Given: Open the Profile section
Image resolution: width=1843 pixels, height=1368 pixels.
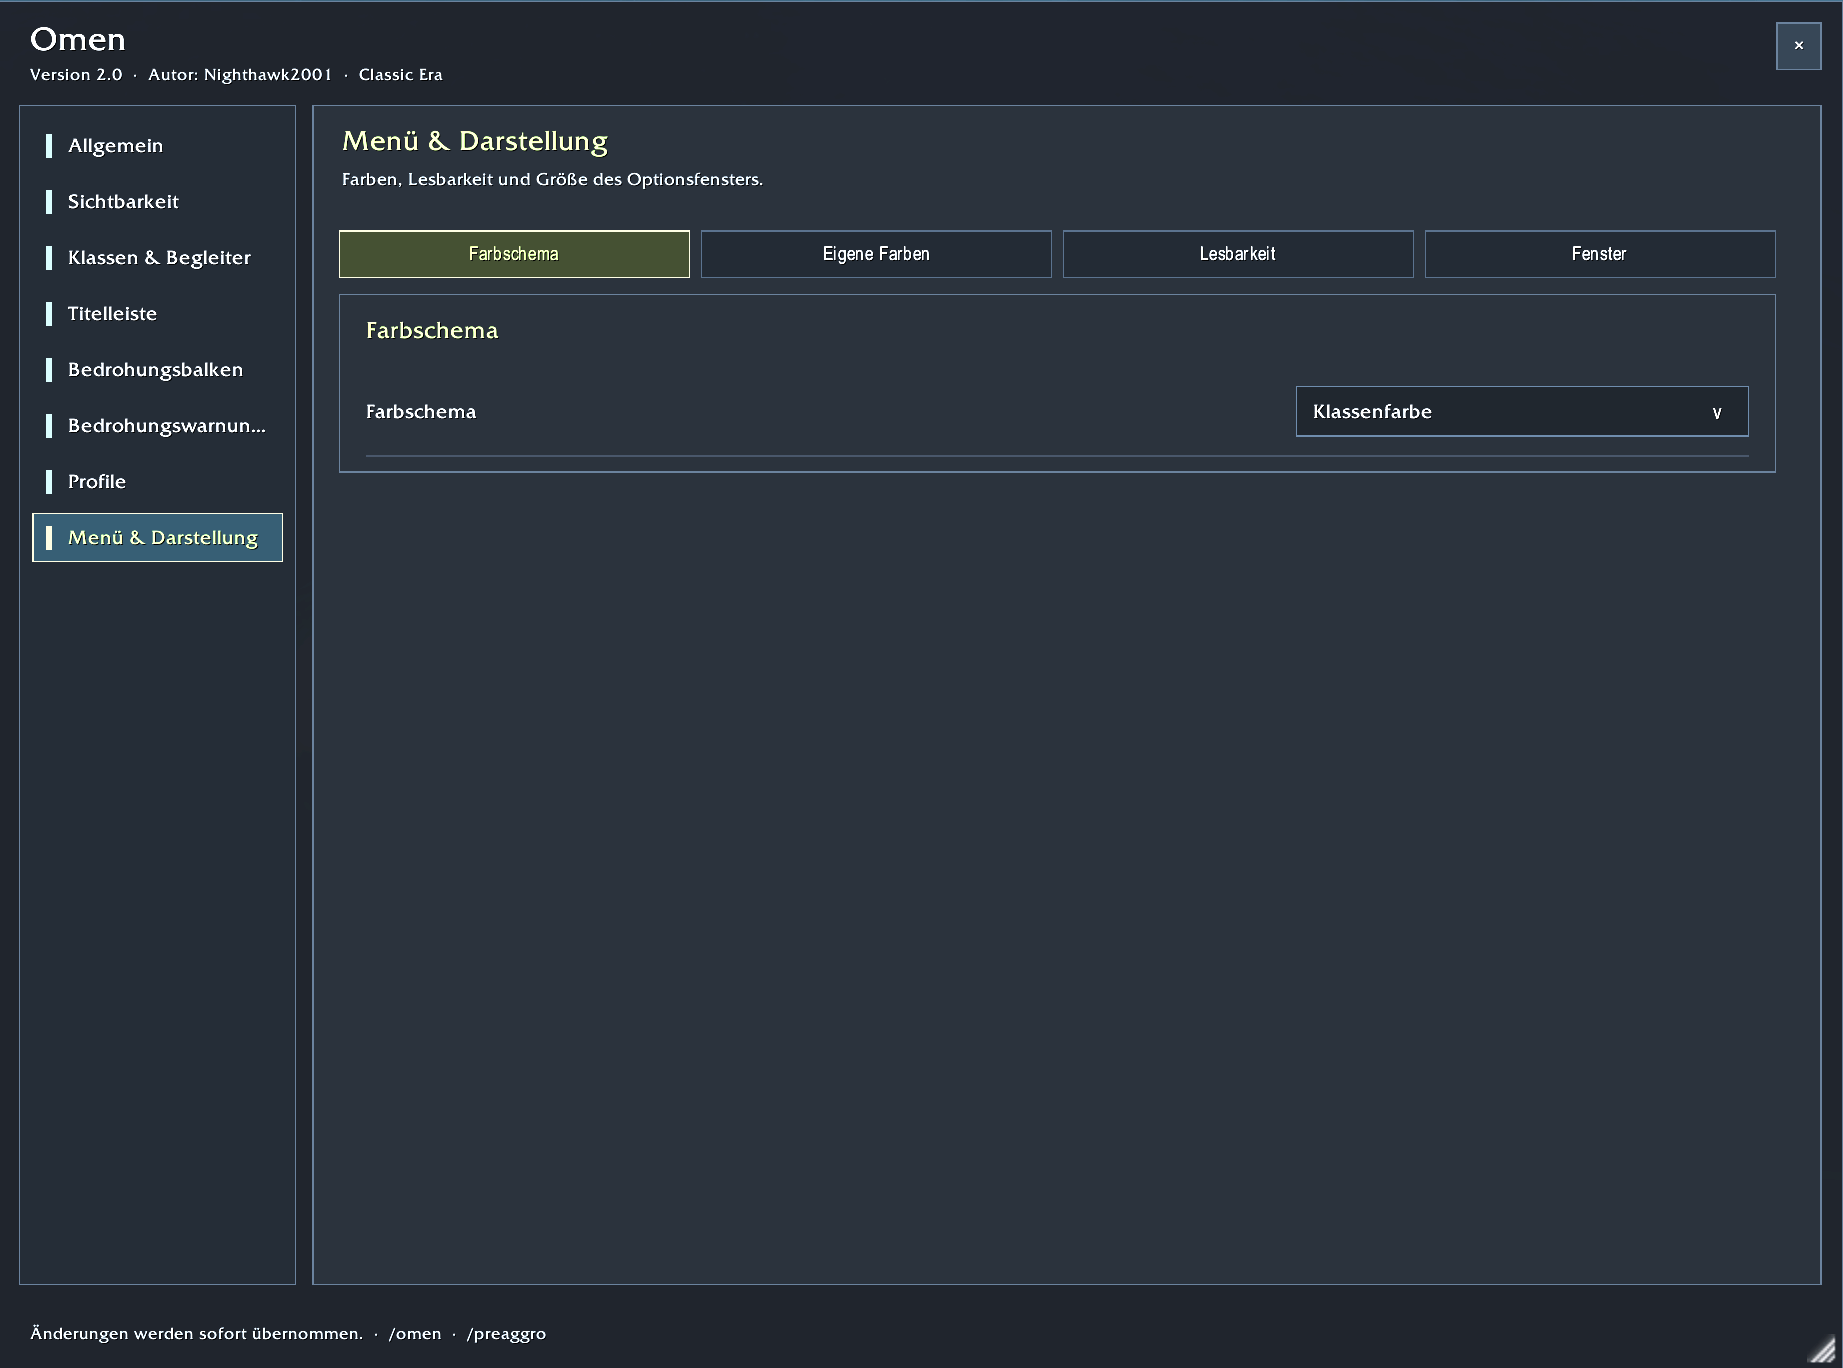Looking at the screenshot, I should [157, 482].
